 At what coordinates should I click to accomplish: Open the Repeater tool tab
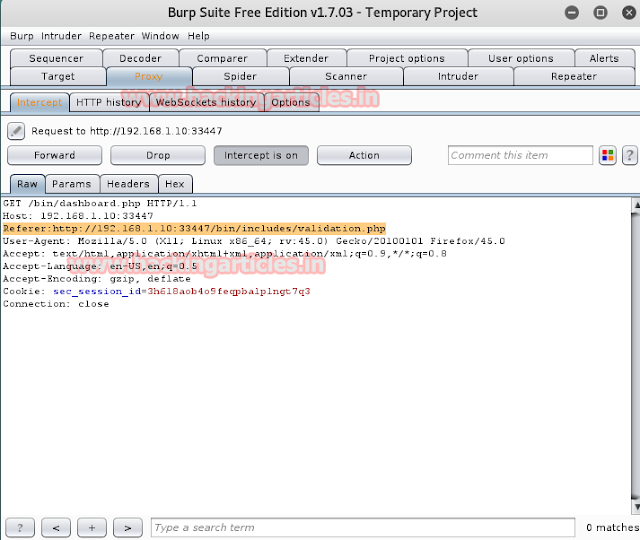(x=574, y=76)
